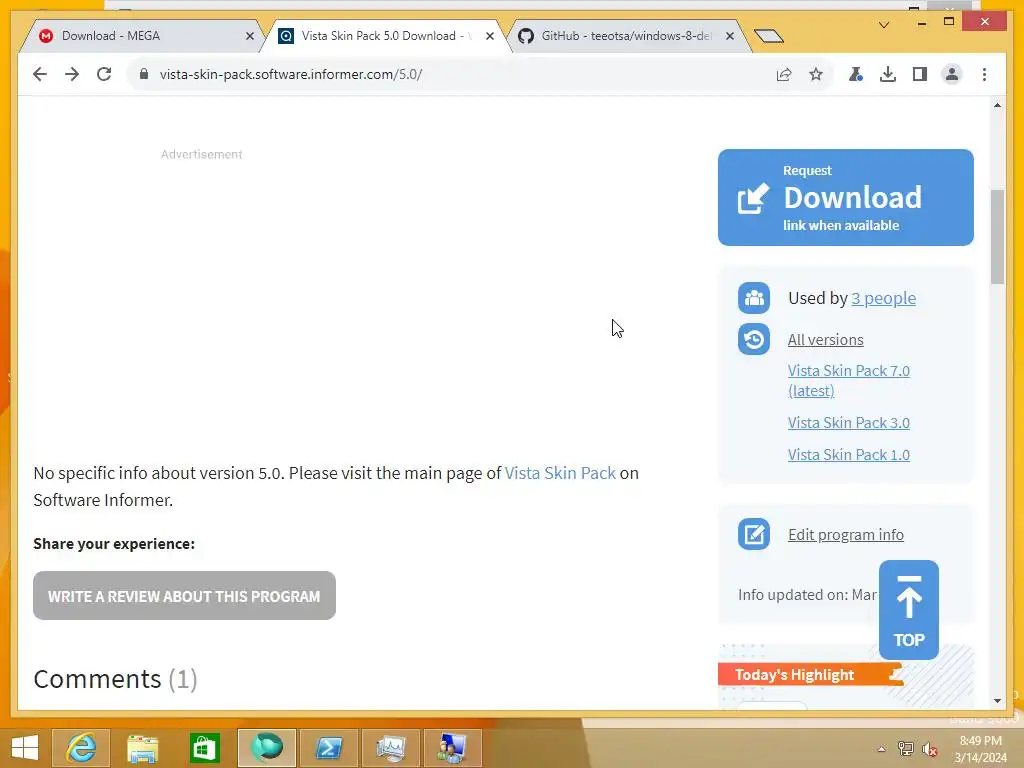Viewport: 1024px width, 768px height.
Task: Toggle the side panel
Action: [920, 74]
